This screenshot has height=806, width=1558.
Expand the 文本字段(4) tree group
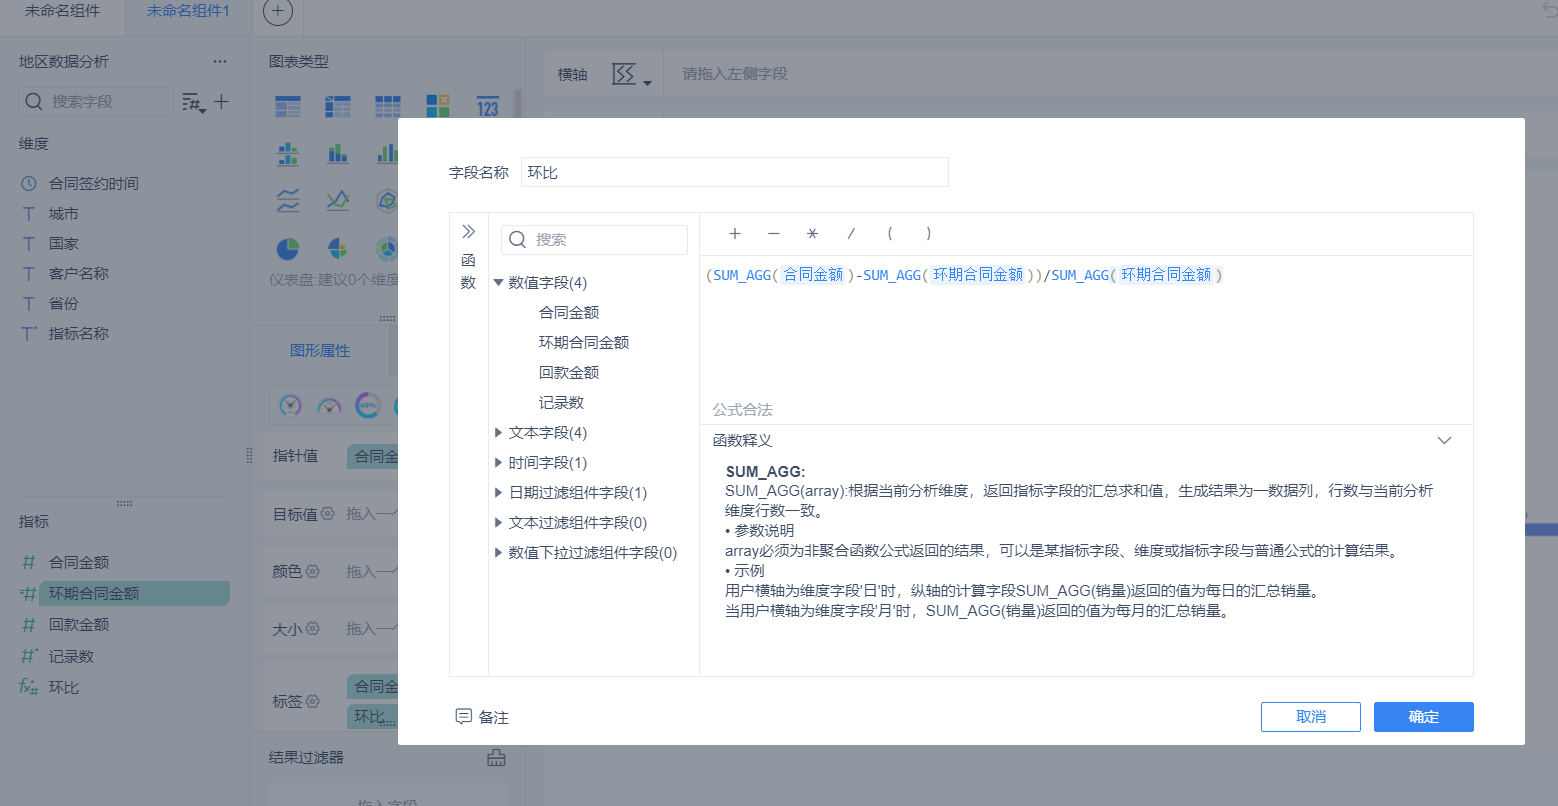click(x=498, y=433)
